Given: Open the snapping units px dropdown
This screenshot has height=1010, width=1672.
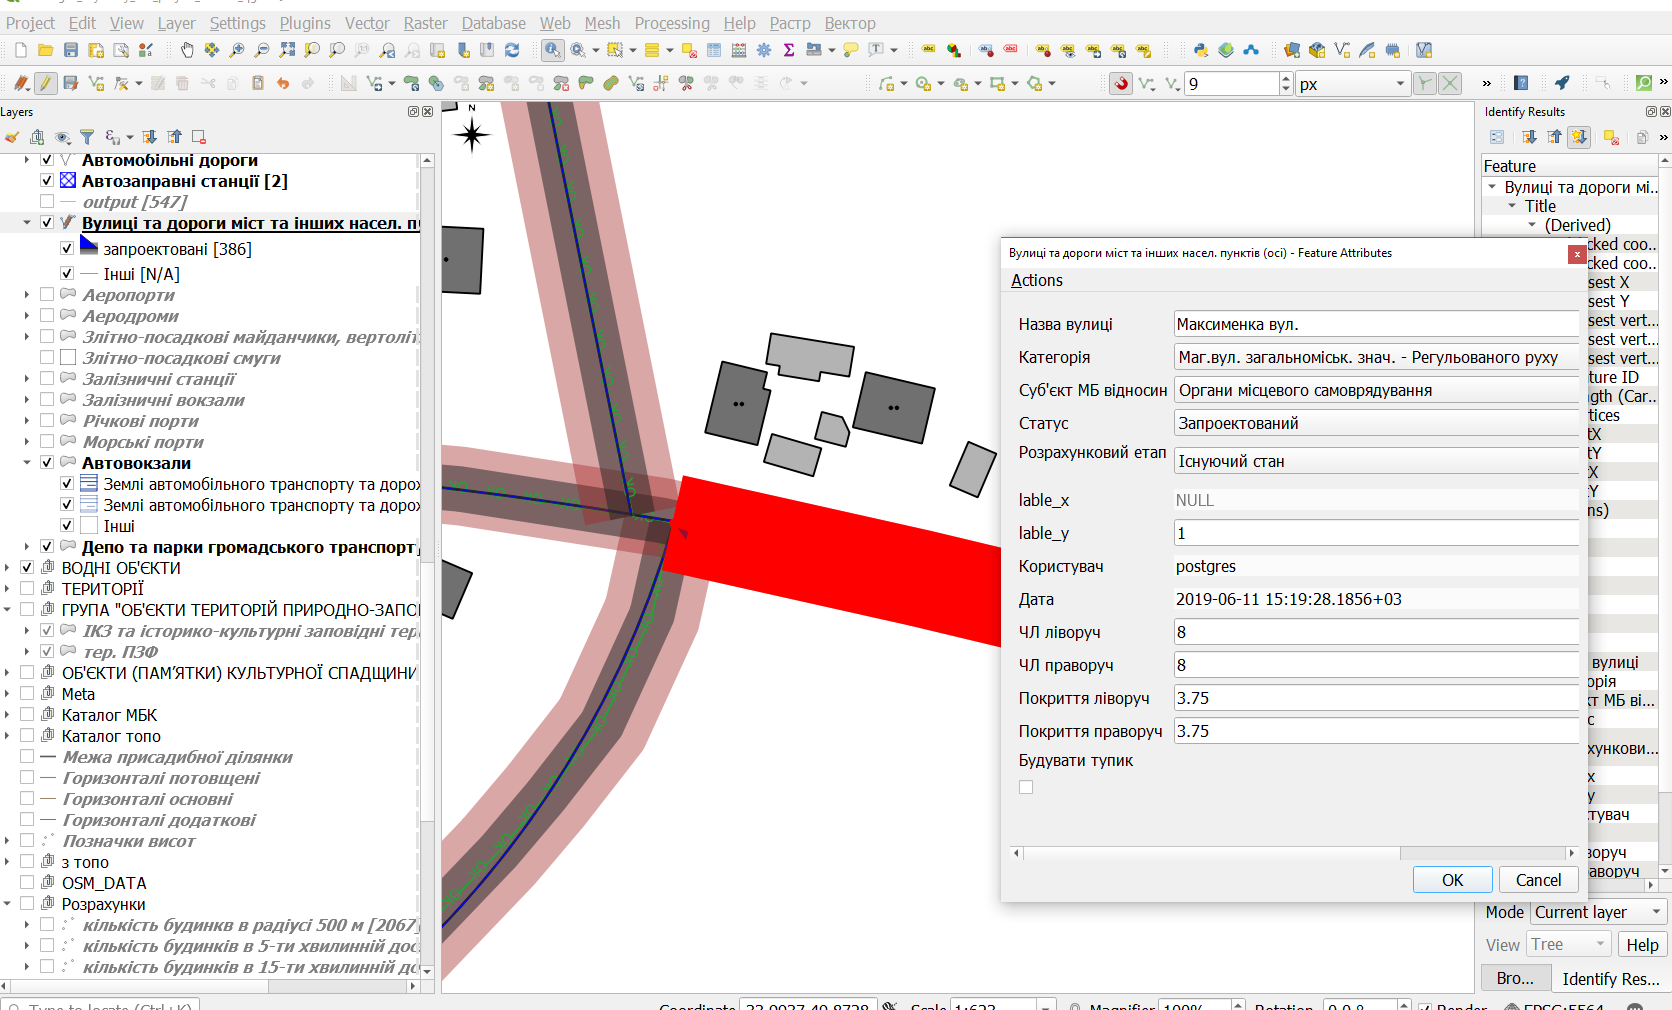Looking at the screenshot, I should click(x=1352, y=84).
